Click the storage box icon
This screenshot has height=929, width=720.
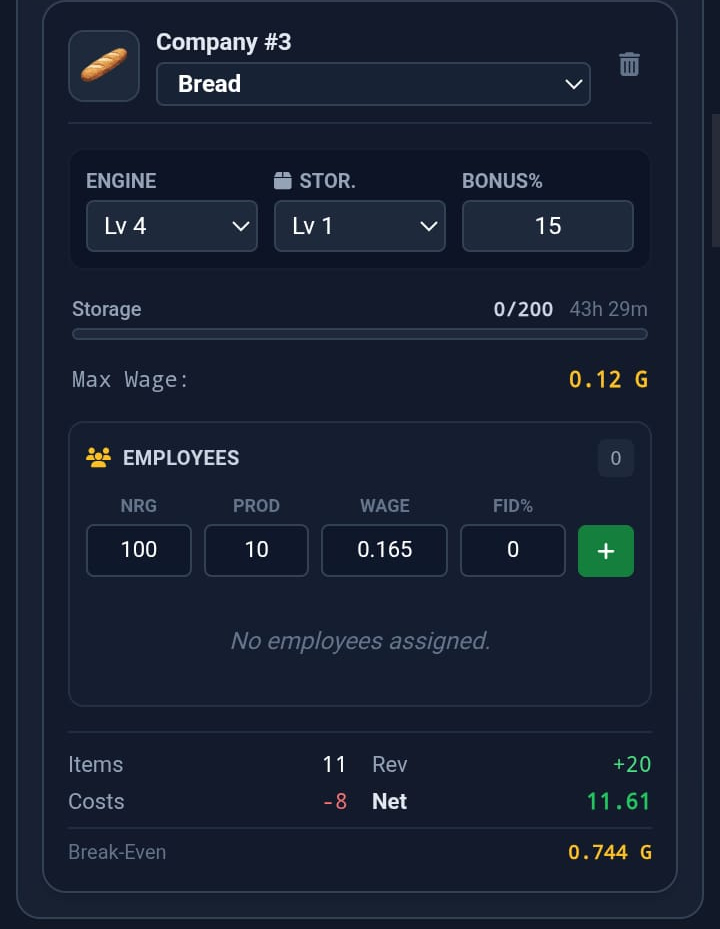pos(283,180)
